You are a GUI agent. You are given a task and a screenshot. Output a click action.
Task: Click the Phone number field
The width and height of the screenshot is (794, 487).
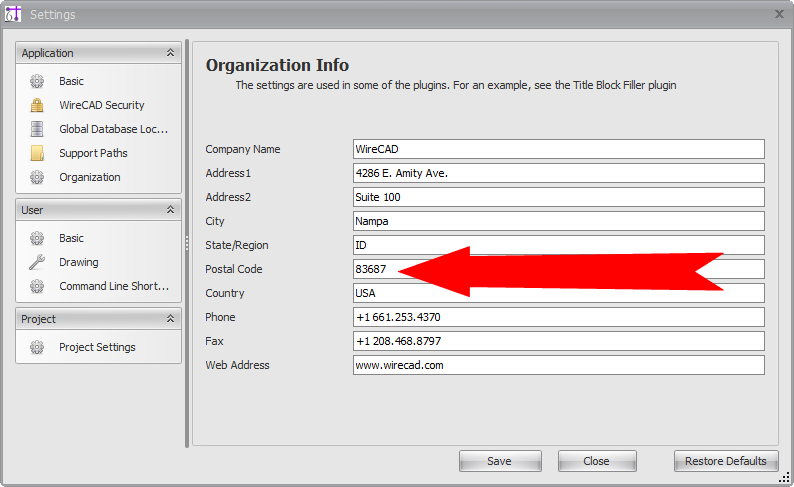(559, 317)
